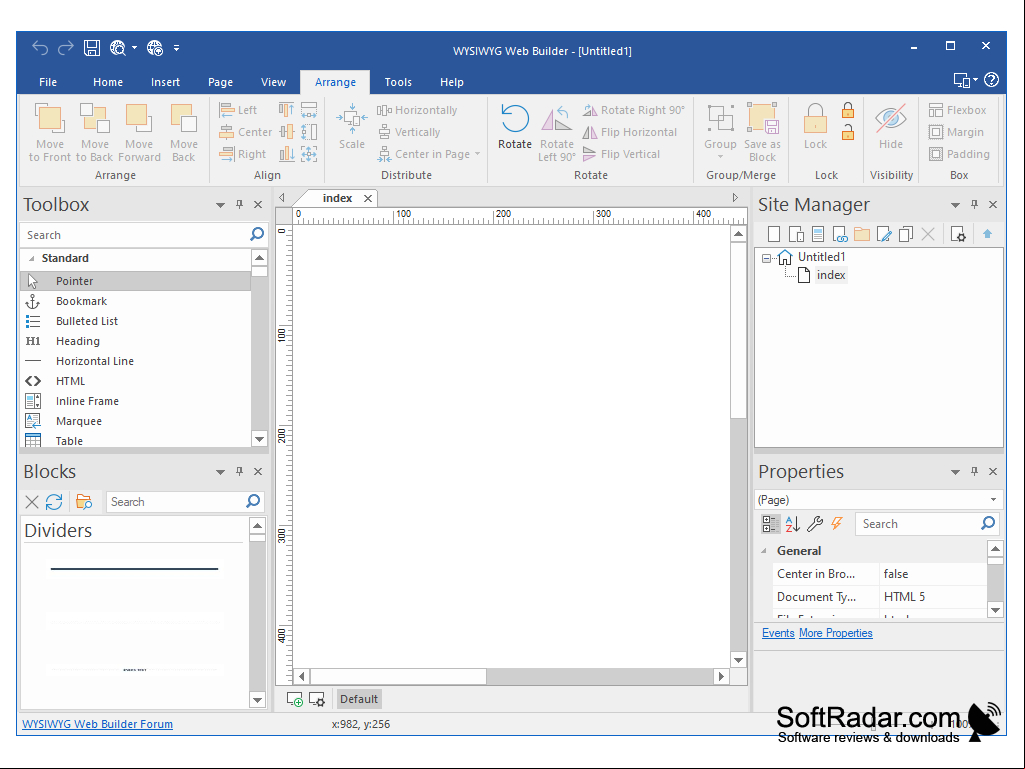Click the Redo arrow in the title bar
This screenshot has height=769, width=1025.
pos(66,48)
